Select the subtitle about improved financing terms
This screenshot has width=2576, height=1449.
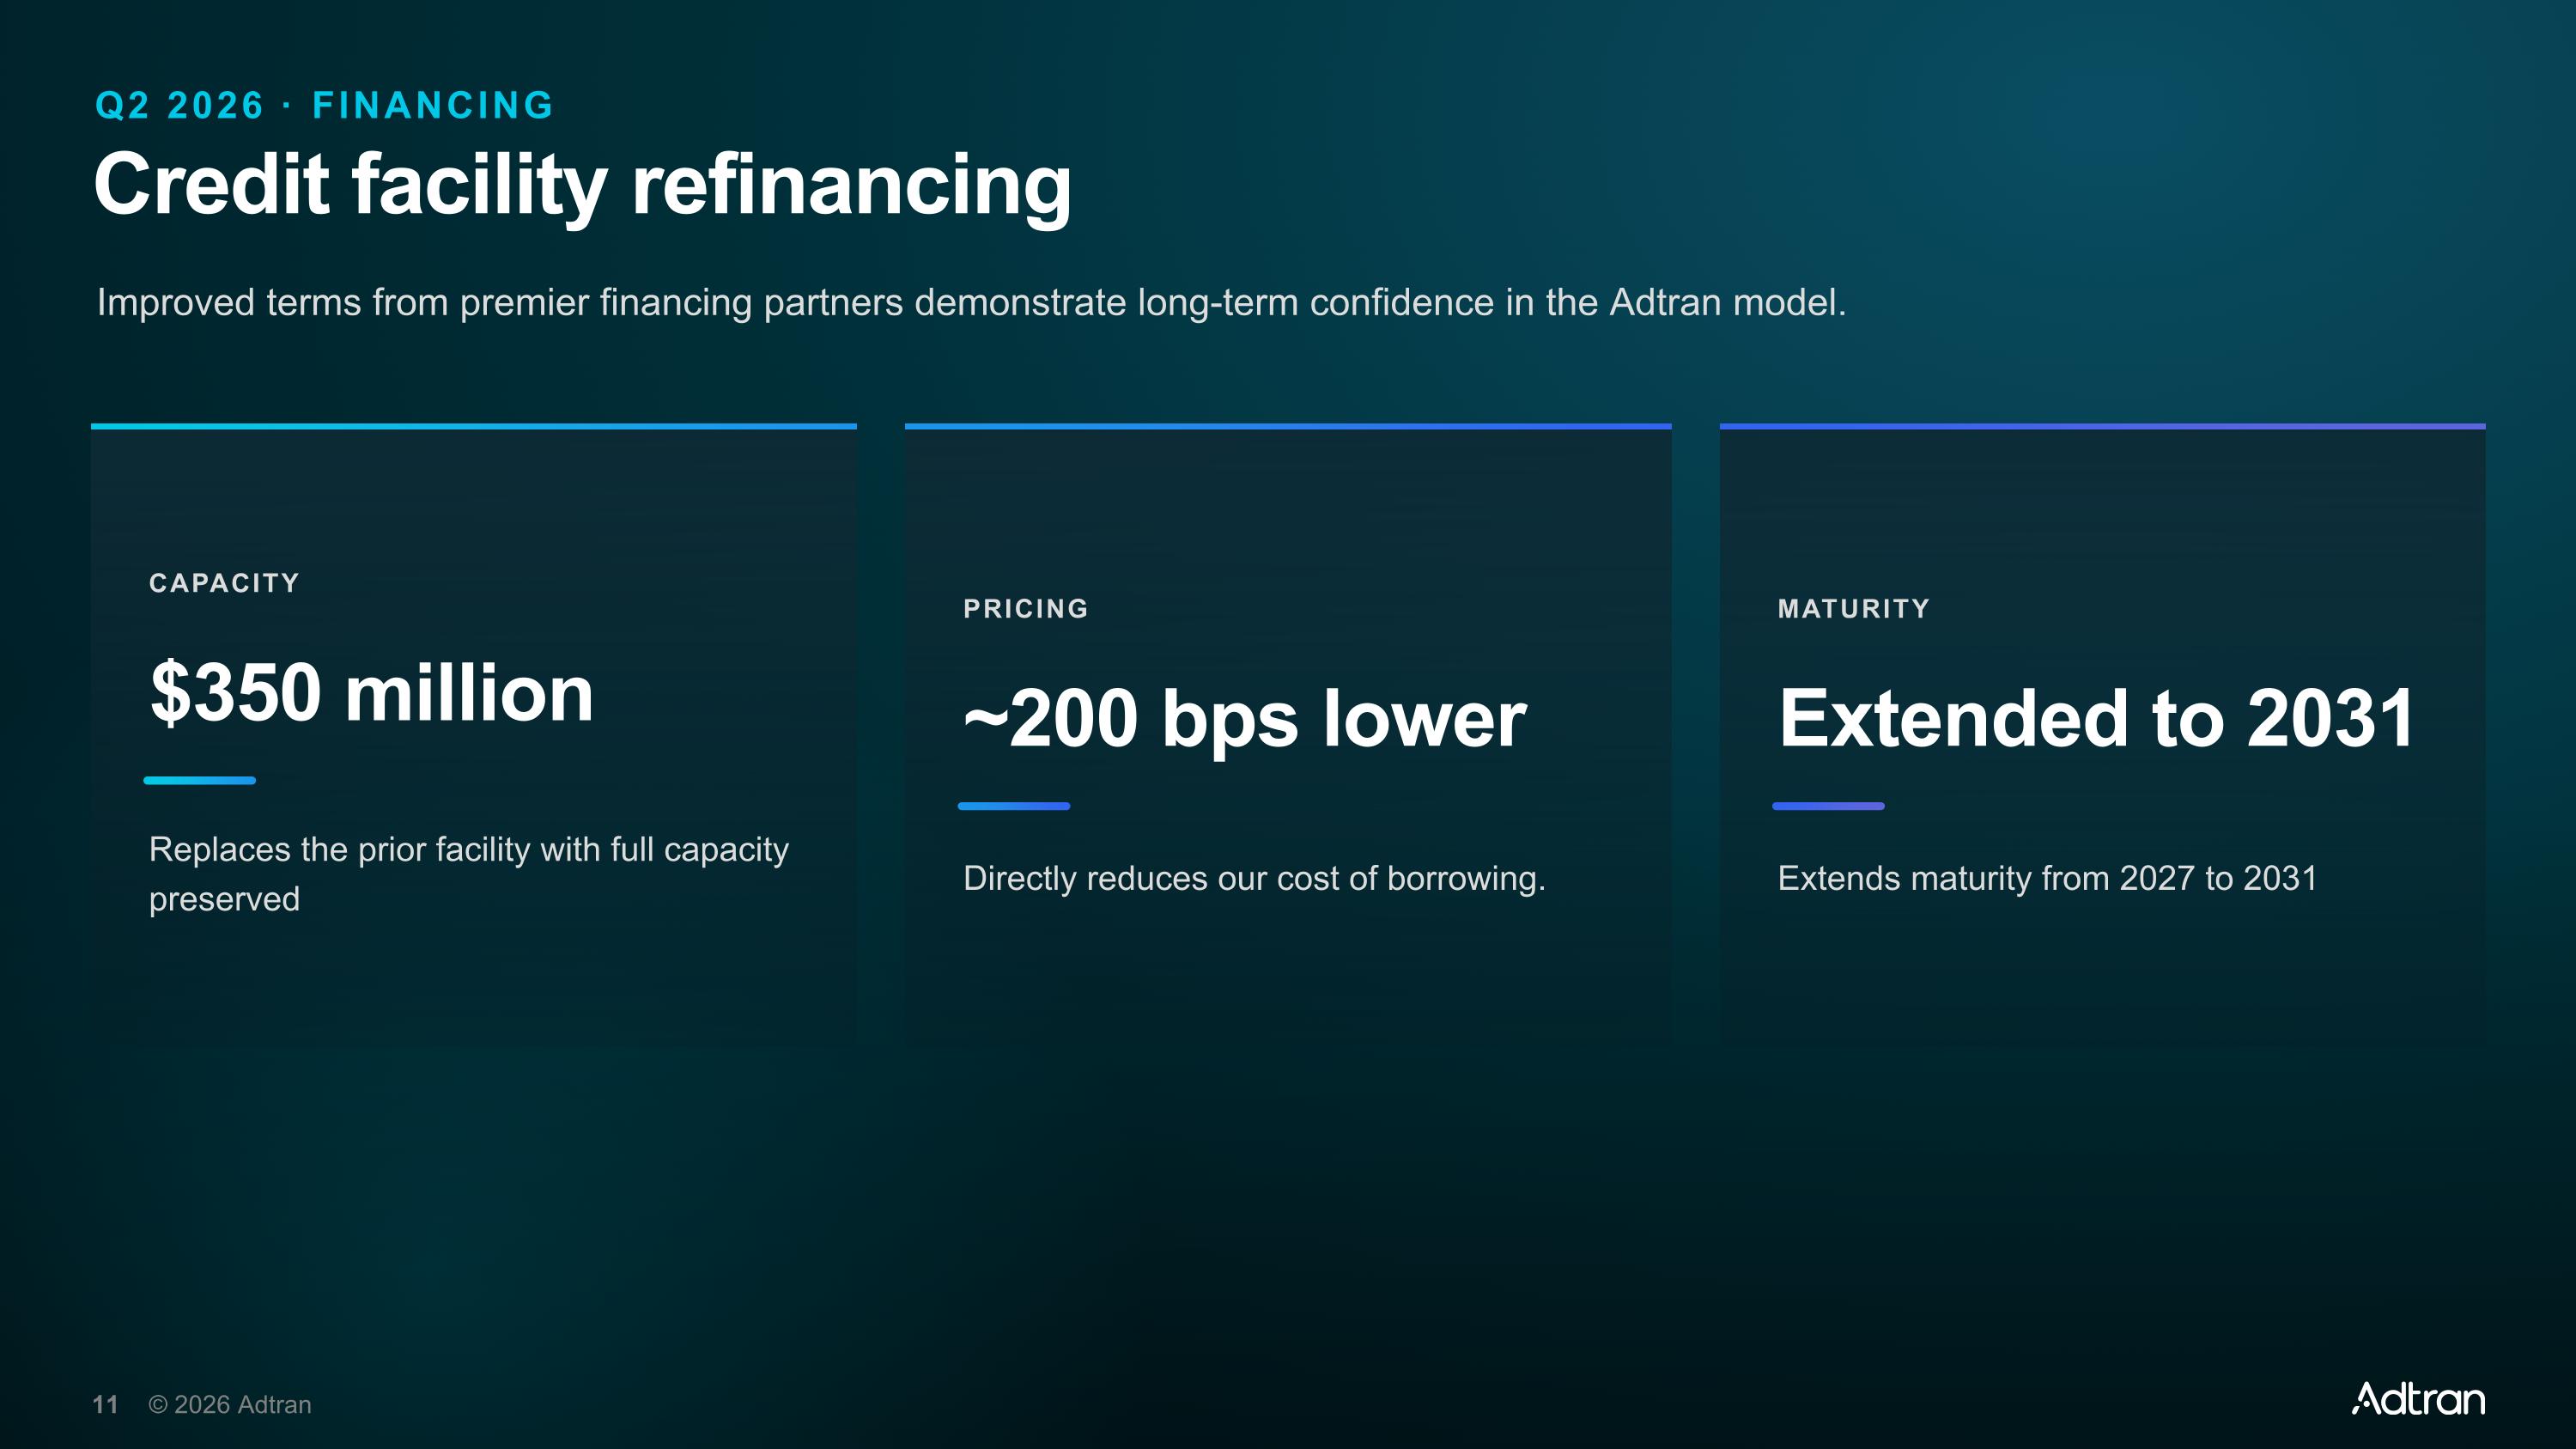pyautogui.click(x=971, y=302)
